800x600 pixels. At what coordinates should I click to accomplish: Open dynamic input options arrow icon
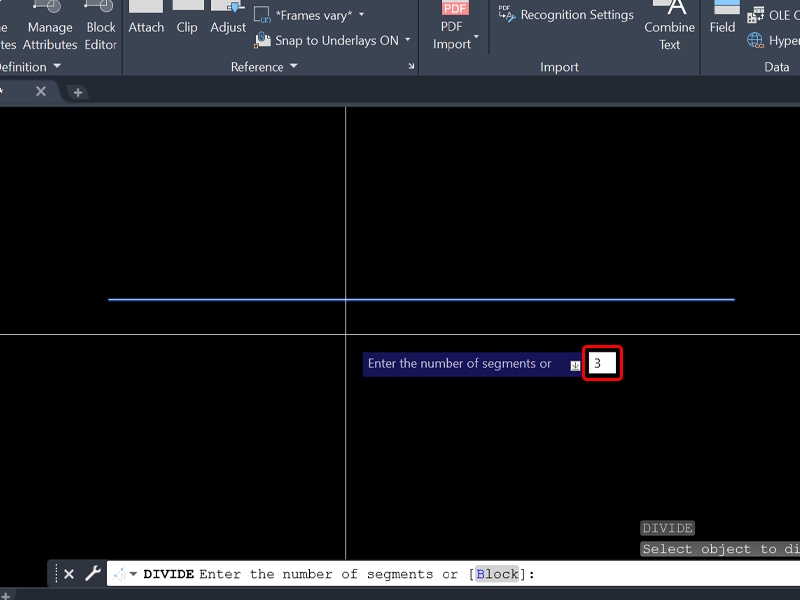(x=575, y=365)
